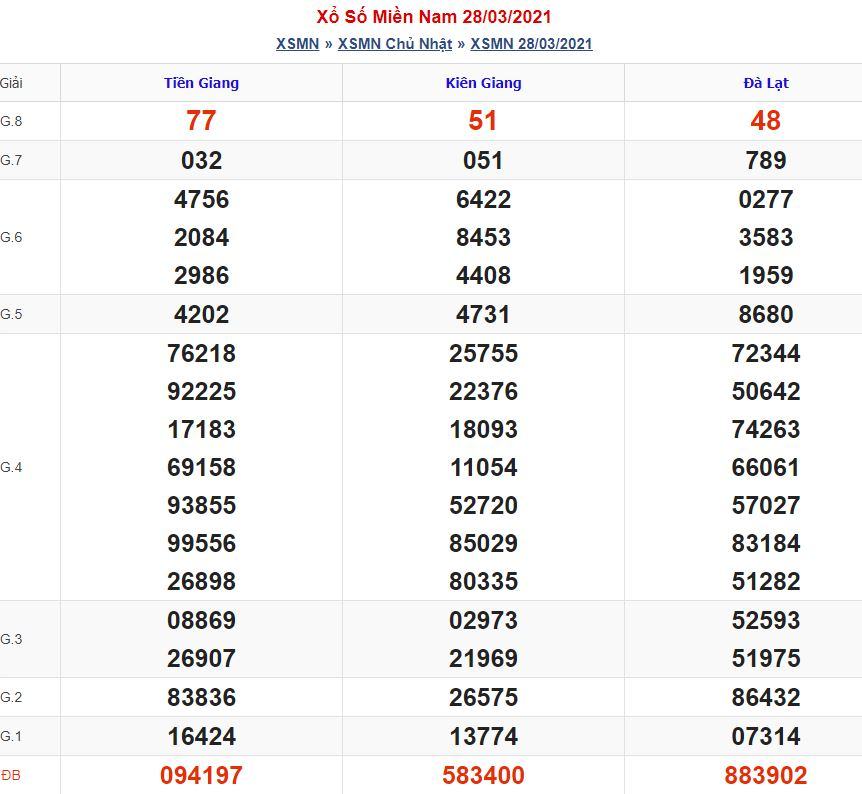The width and height of the screenshot is (862, 794).
Task: Click the red two-digit G.8 number 51
Action: point(483,121)
